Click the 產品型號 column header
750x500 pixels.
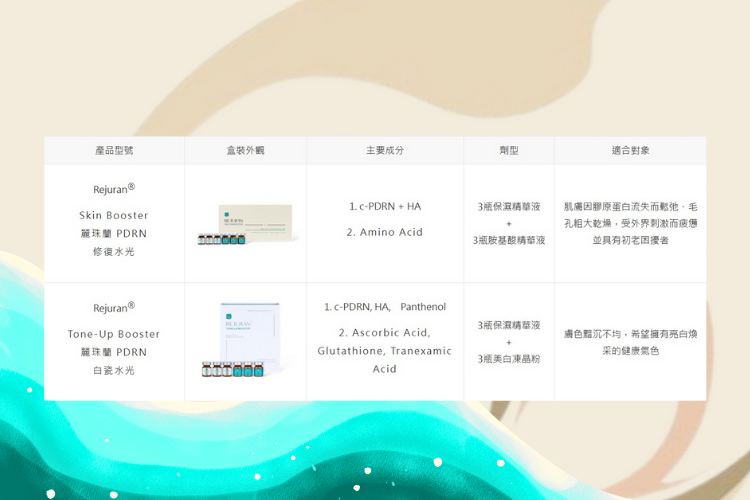tap(114, 150)
